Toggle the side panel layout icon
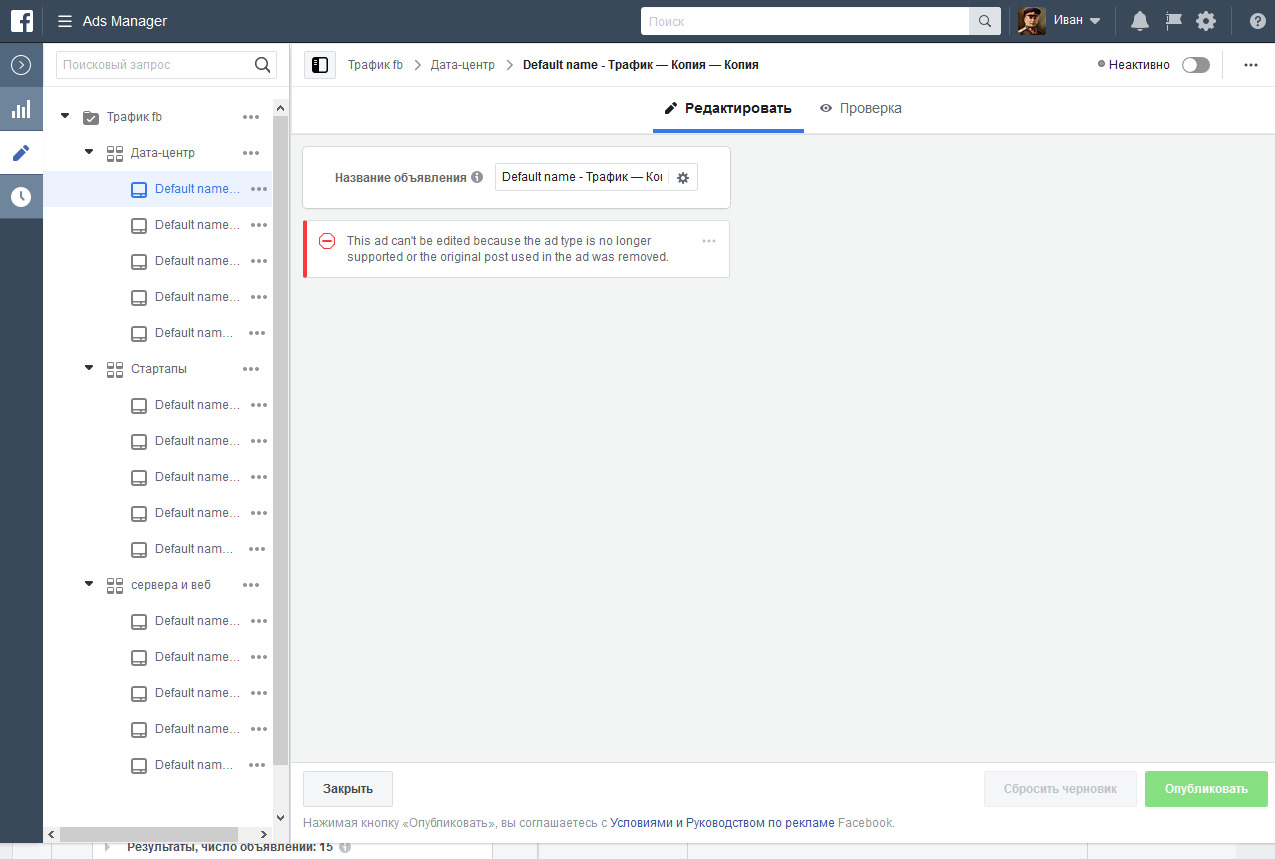The height and width of the screenshot is (859, 1275). [x=320, y=65]
